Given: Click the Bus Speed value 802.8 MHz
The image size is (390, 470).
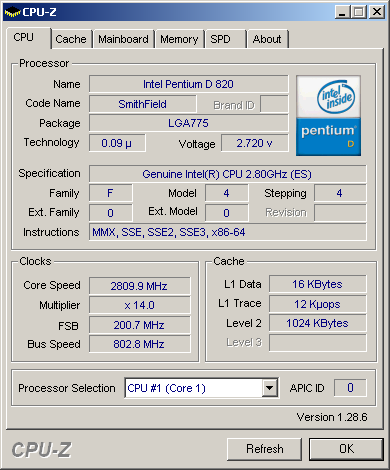Looking at the screenshot, I should click(140, 344).
